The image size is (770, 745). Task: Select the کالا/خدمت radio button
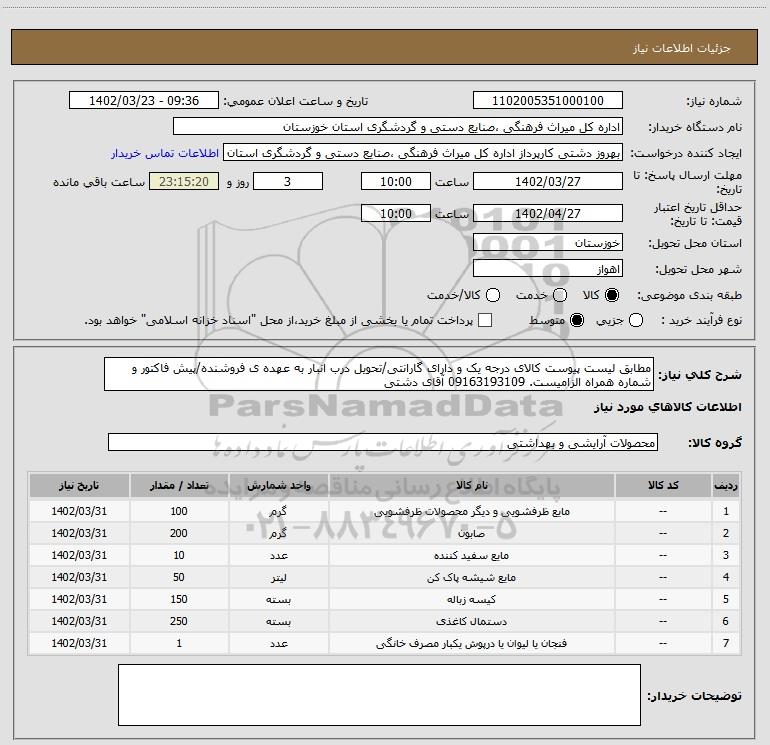coord(493,295)
